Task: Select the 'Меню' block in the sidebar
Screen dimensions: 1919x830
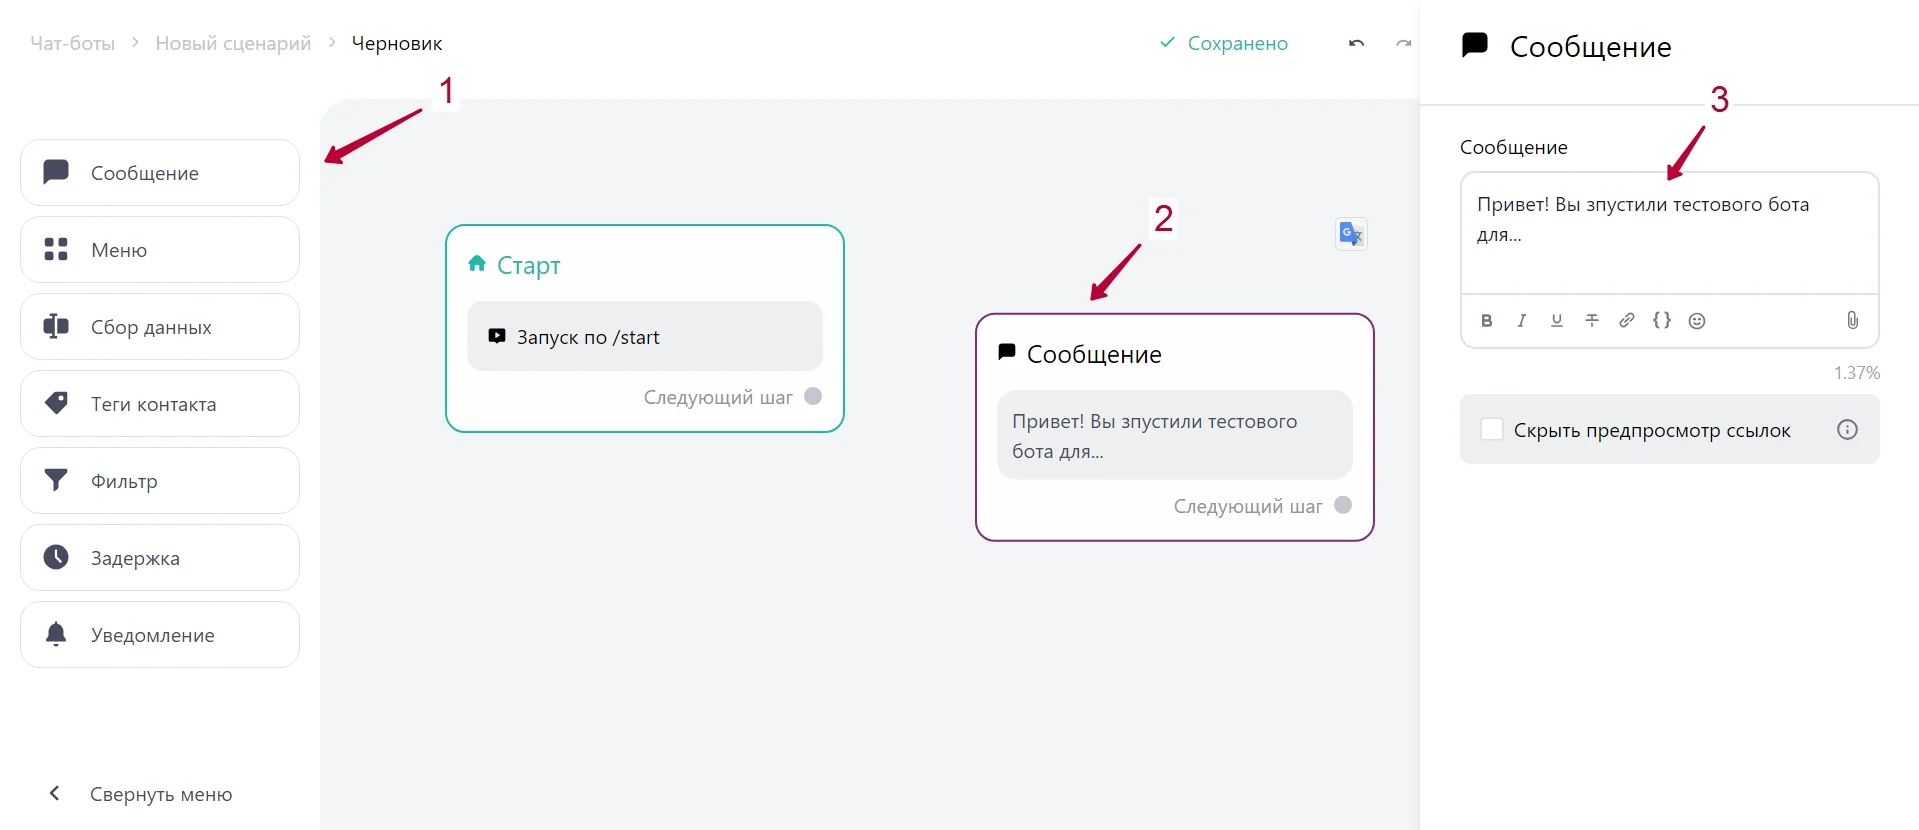Action: (160, 250)
